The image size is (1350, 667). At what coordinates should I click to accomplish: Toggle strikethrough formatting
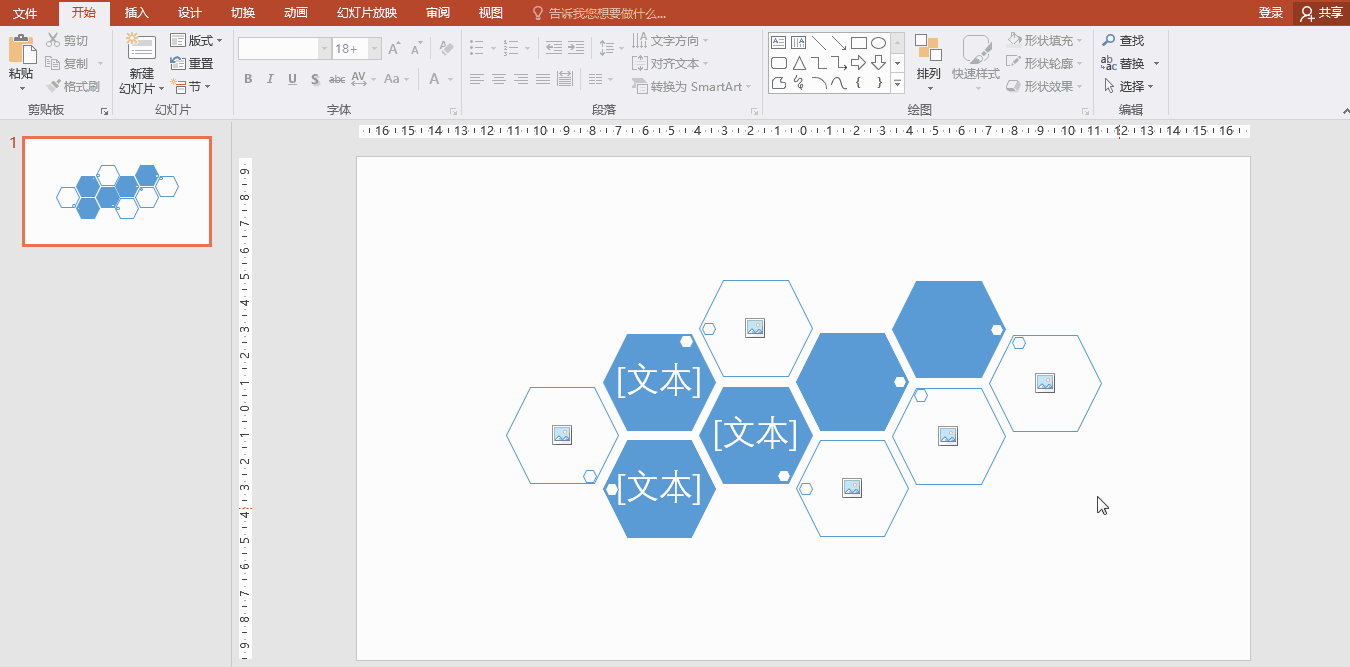(337, 79)
